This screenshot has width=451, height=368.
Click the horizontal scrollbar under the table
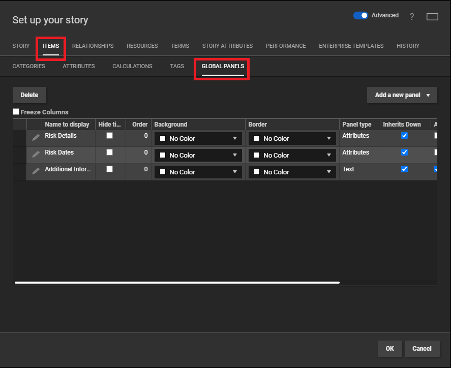(177, 283)
